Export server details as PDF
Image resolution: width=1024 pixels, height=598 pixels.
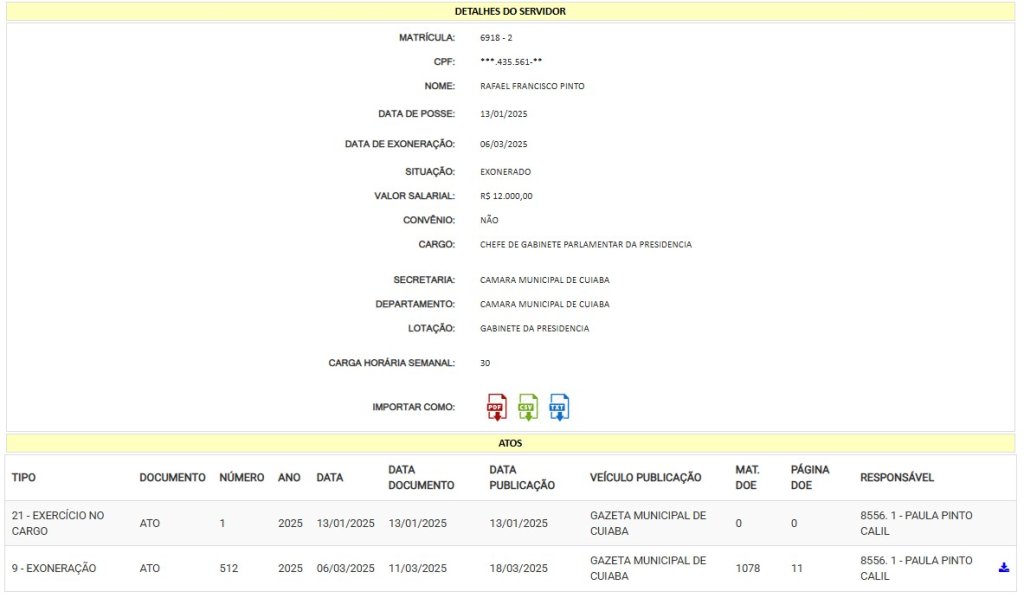(497, 407)
